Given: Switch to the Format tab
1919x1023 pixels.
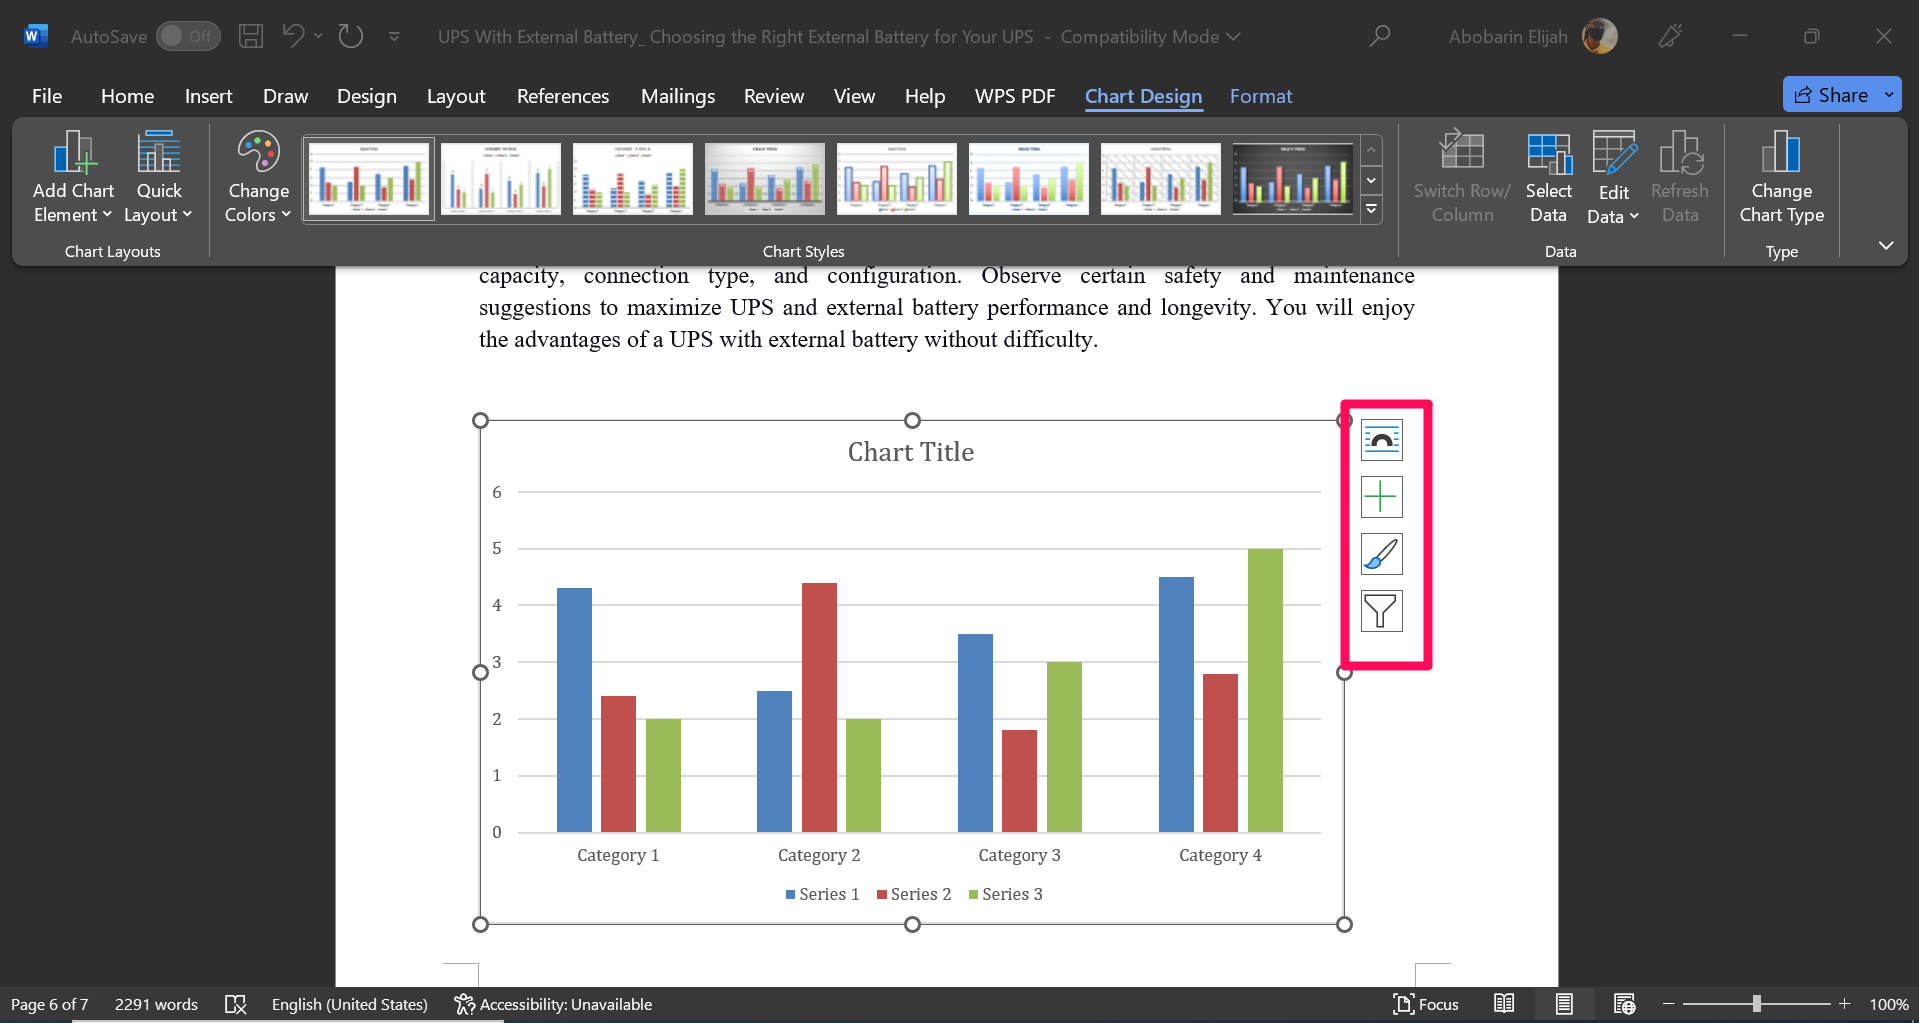Looking at the screenshot, I should (1261, 96).
